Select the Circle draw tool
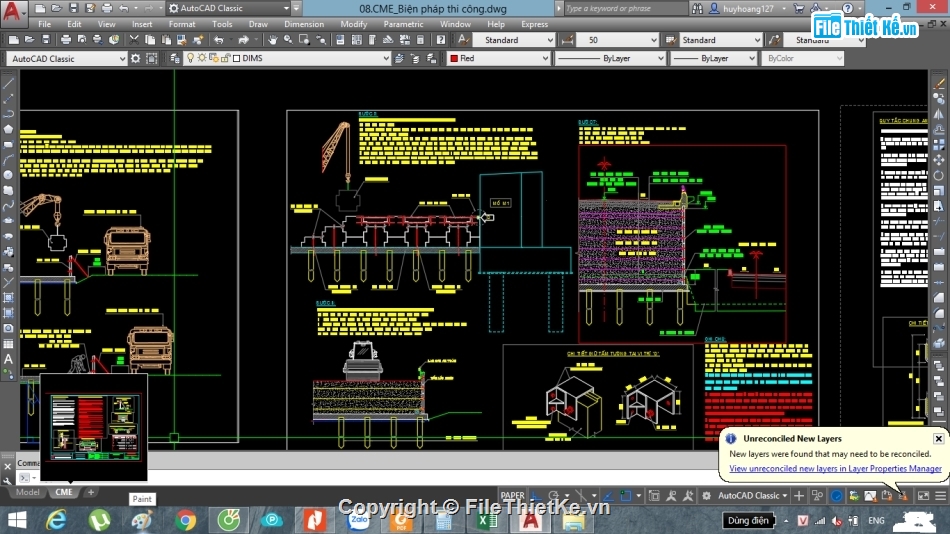Viewport: 950px width, 534px height. coord(8,175)
